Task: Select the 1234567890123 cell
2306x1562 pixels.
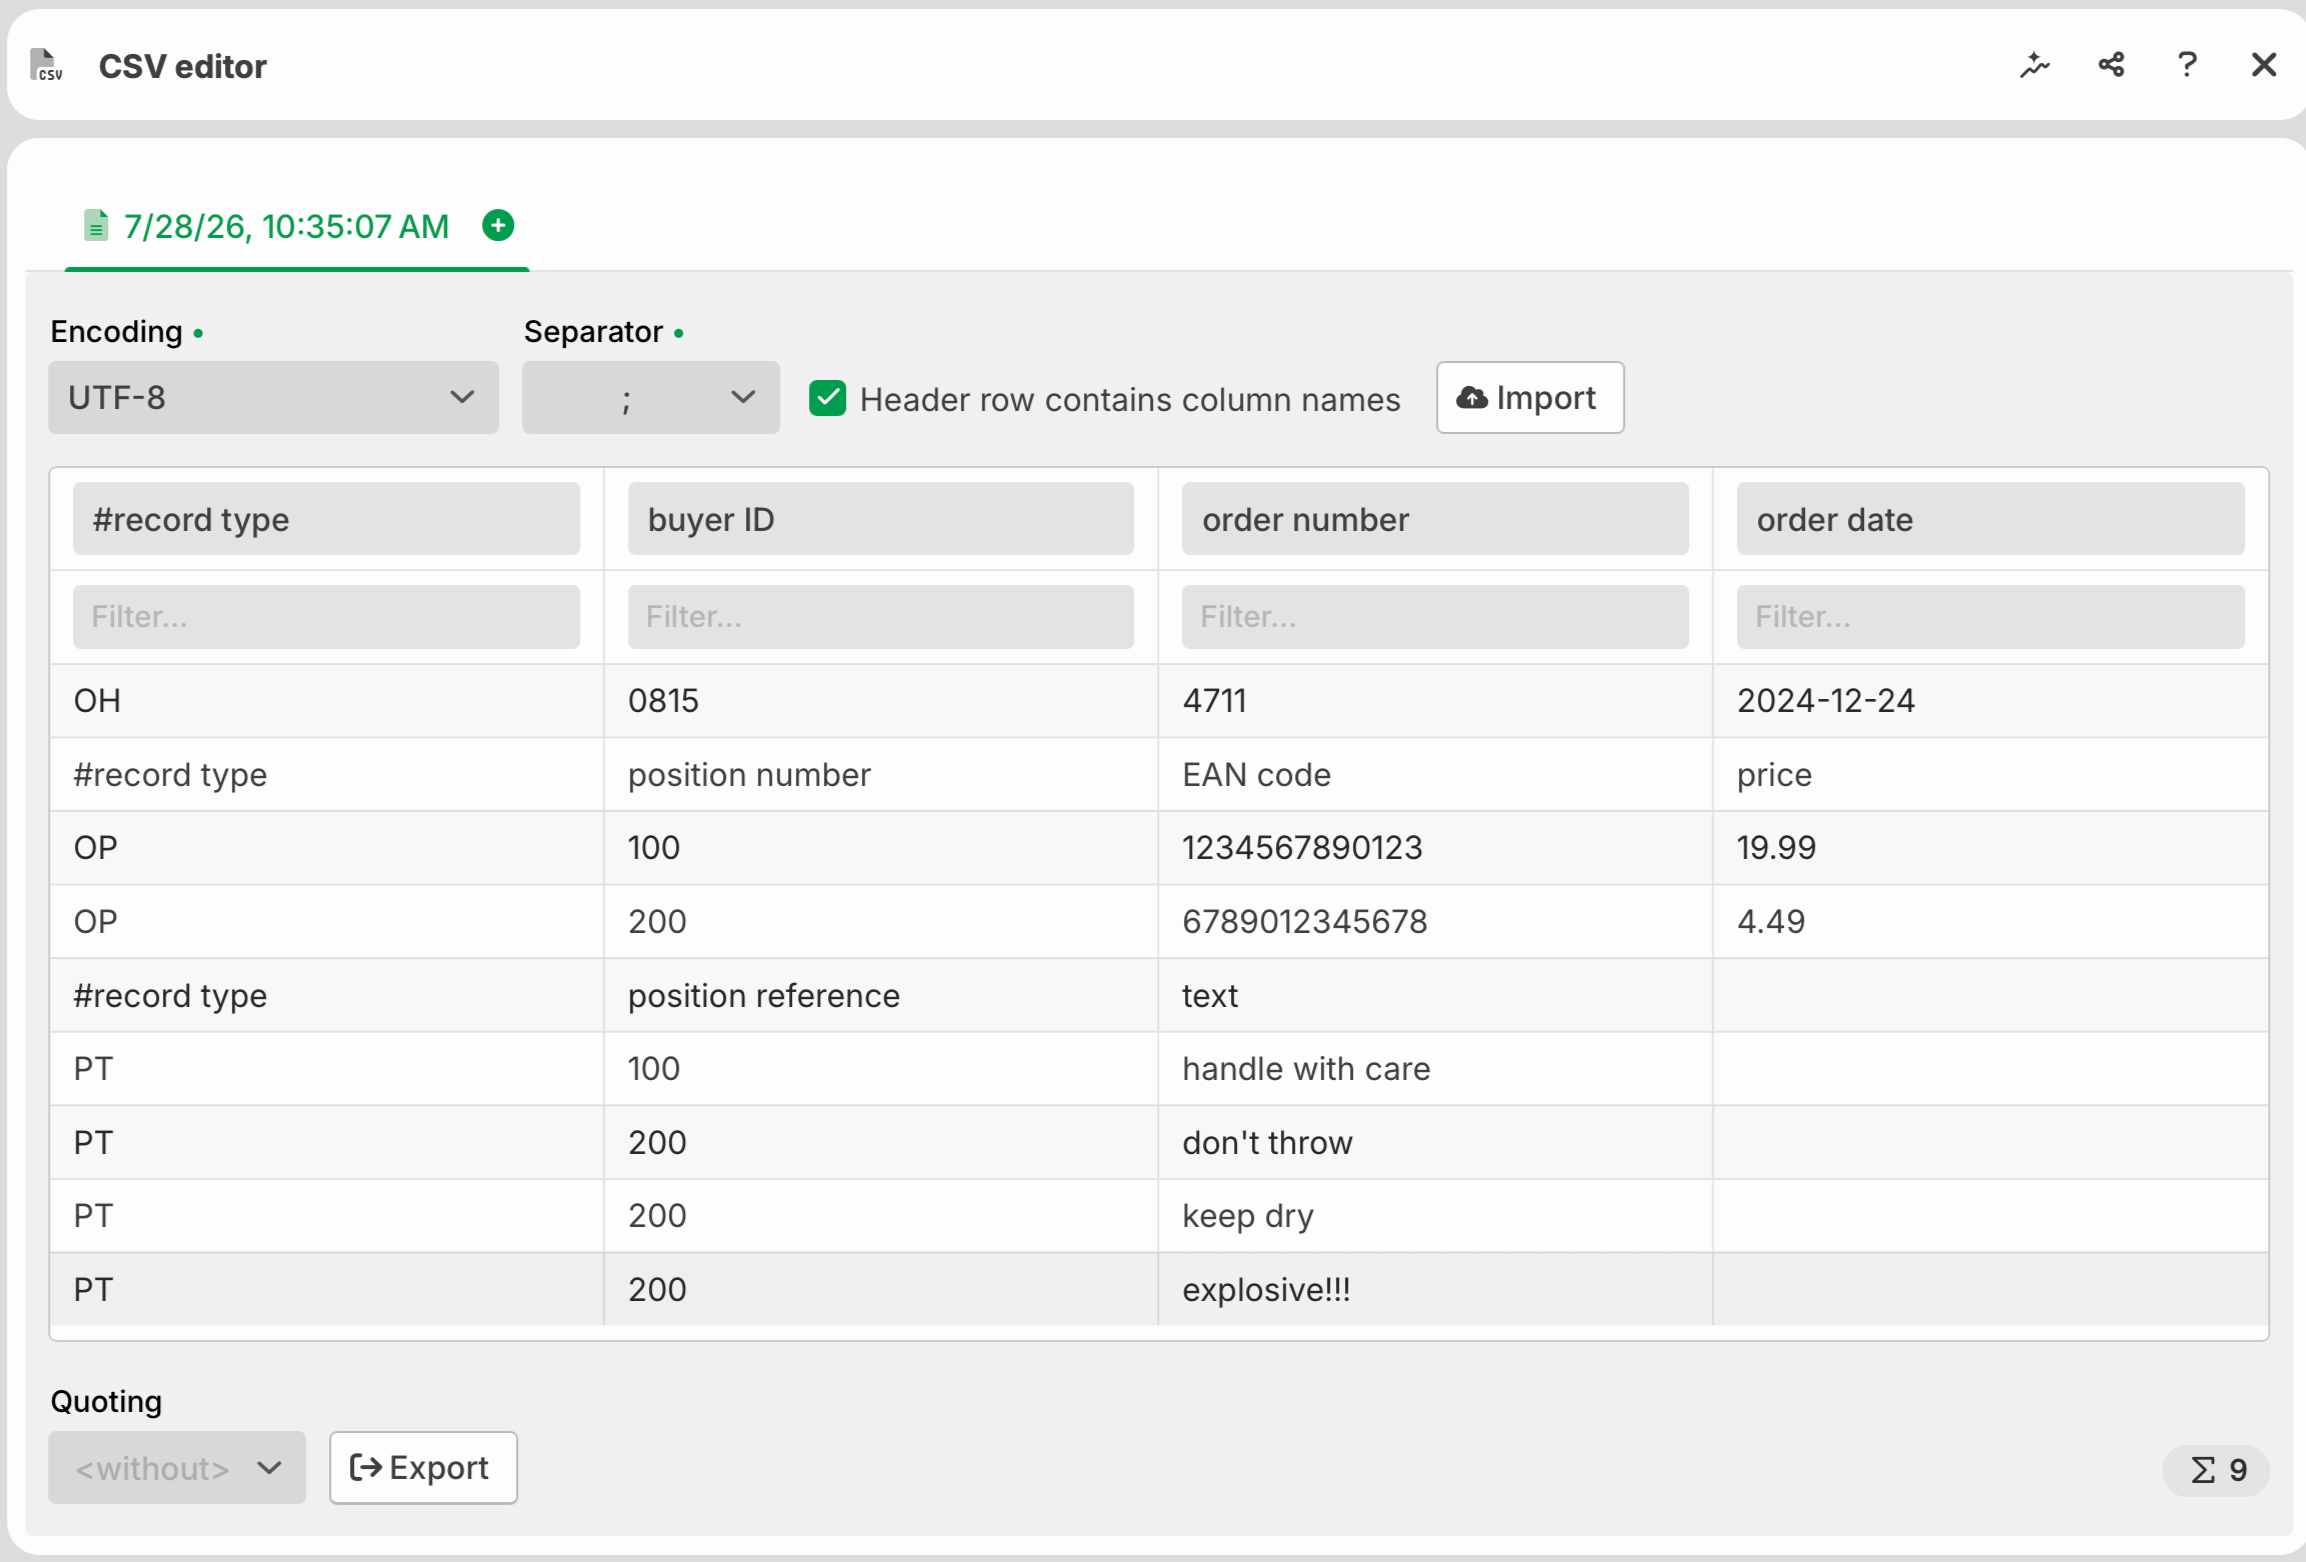Action: coord(1435,848)
